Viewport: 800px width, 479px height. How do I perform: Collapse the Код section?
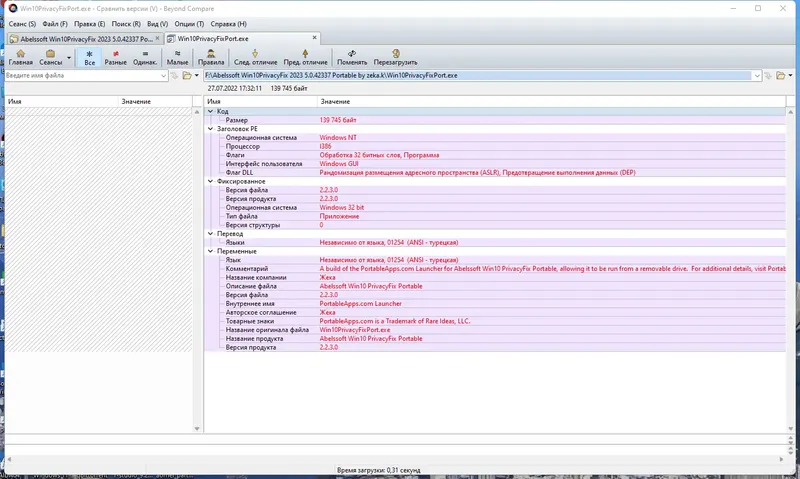point(210,111)
